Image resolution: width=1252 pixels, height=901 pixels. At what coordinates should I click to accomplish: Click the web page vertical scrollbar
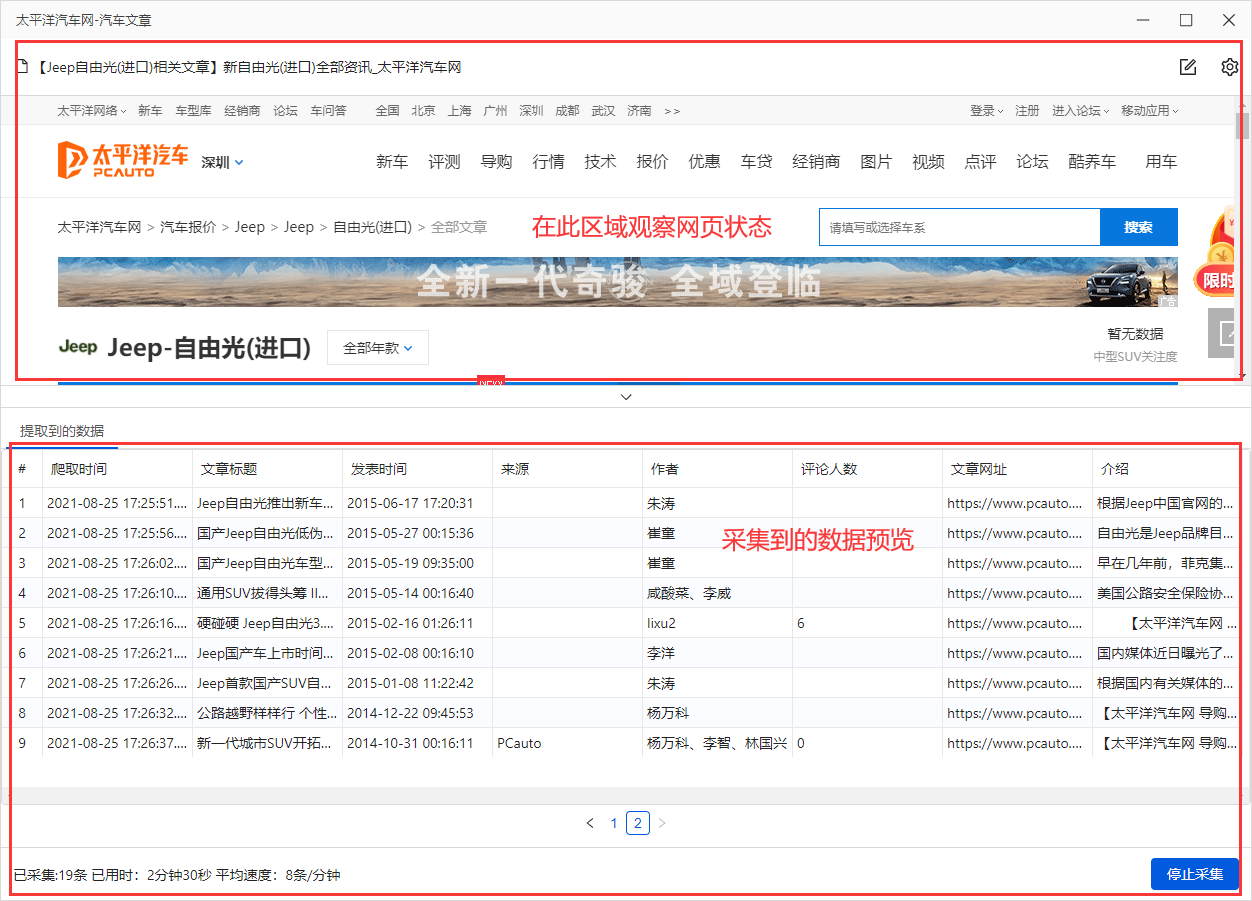(x=1242, y=126)
